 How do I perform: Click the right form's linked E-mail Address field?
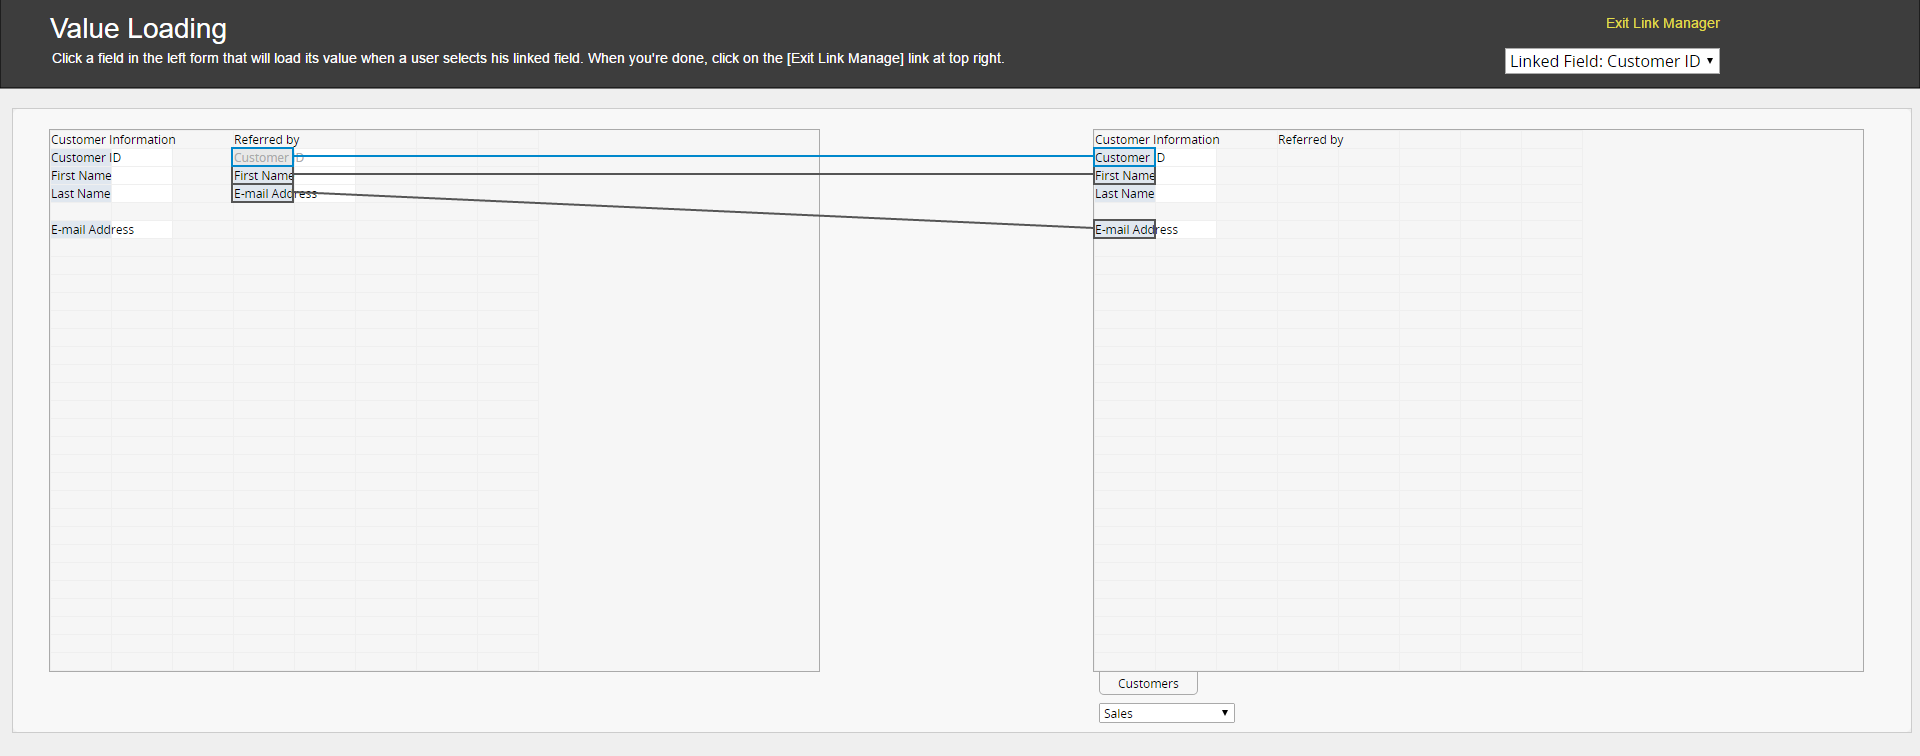coord(1124,230)
